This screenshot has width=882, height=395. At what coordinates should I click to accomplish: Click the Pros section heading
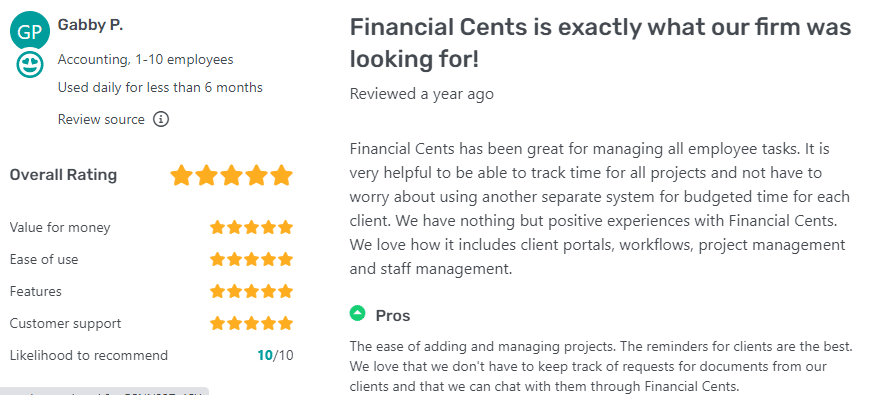(x=393, y=316)
